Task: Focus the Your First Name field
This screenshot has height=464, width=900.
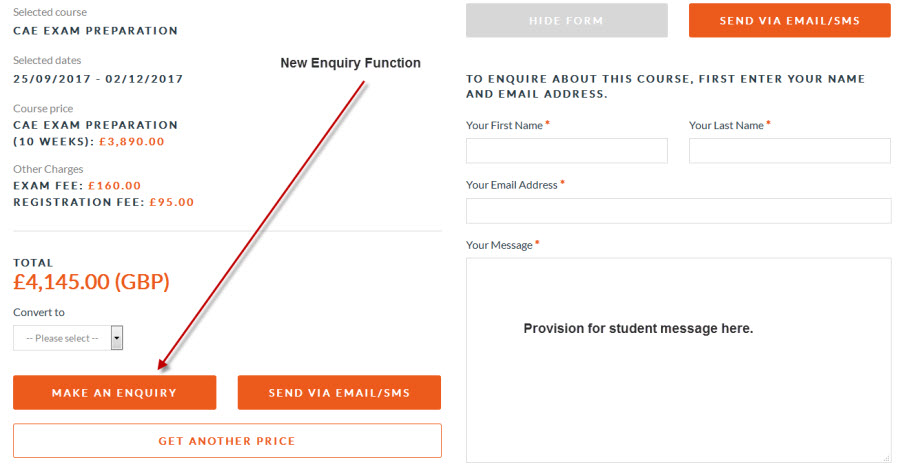Action: click(x=567, y=151)
